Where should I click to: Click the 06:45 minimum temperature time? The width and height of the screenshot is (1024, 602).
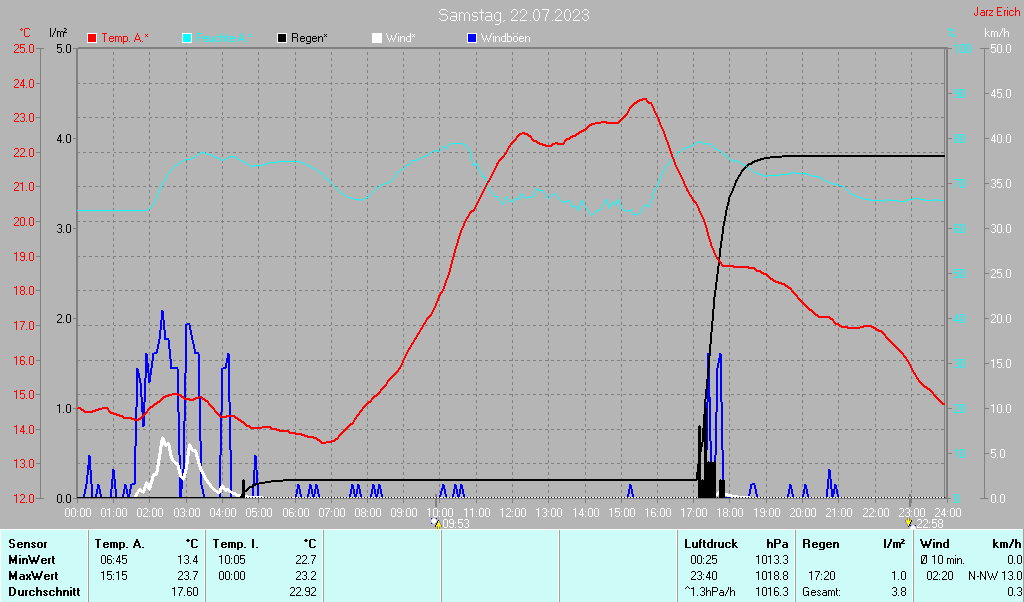click(114, 560)
